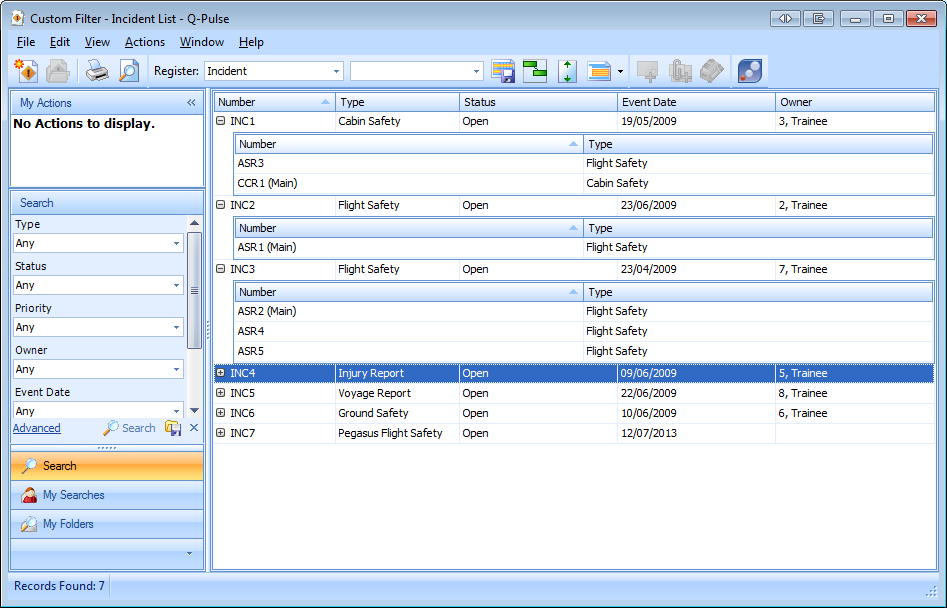Viewport: 947px width, 608px height.
Task: Collapse the INC1 row
Action: pos(220,121)
